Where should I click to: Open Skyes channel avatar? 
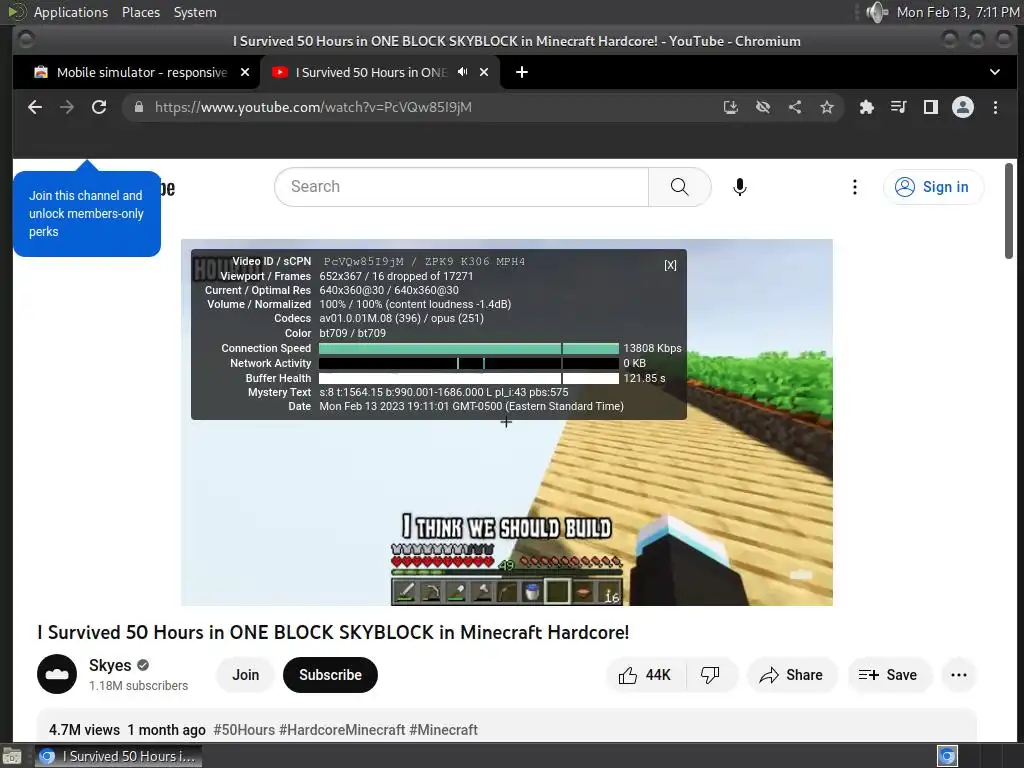[x=57, y=674]
